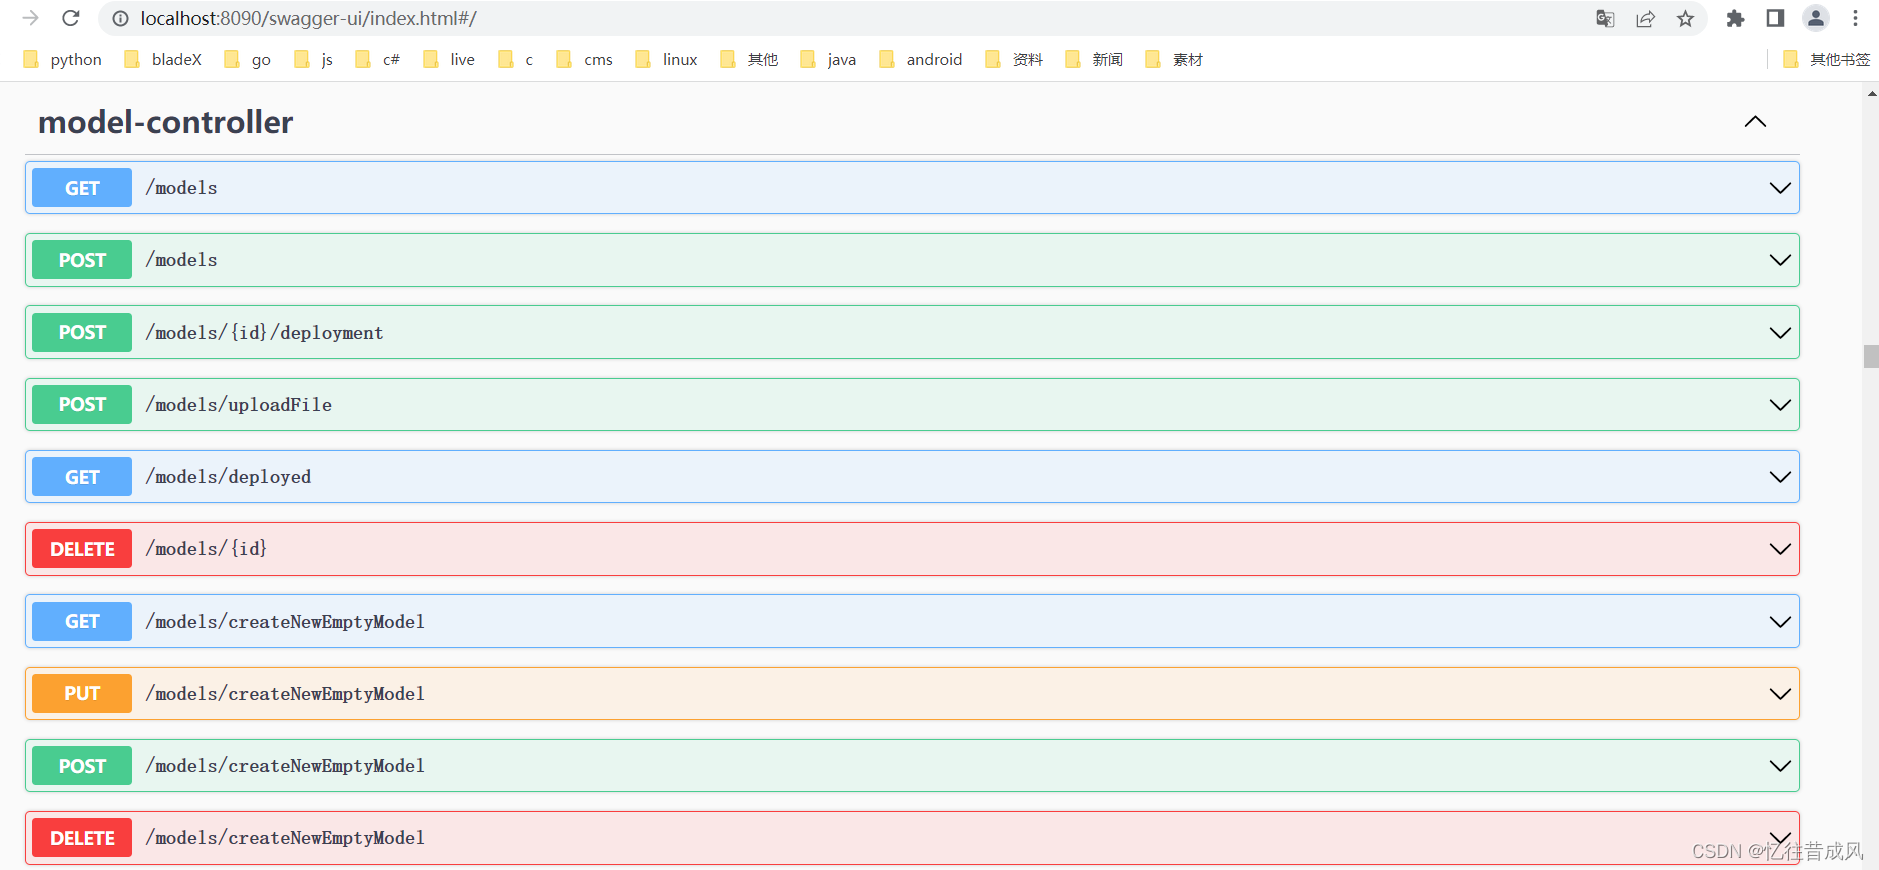Expand the POST /models operation chevron
1879x870 pixels.
pos(1780,260)
